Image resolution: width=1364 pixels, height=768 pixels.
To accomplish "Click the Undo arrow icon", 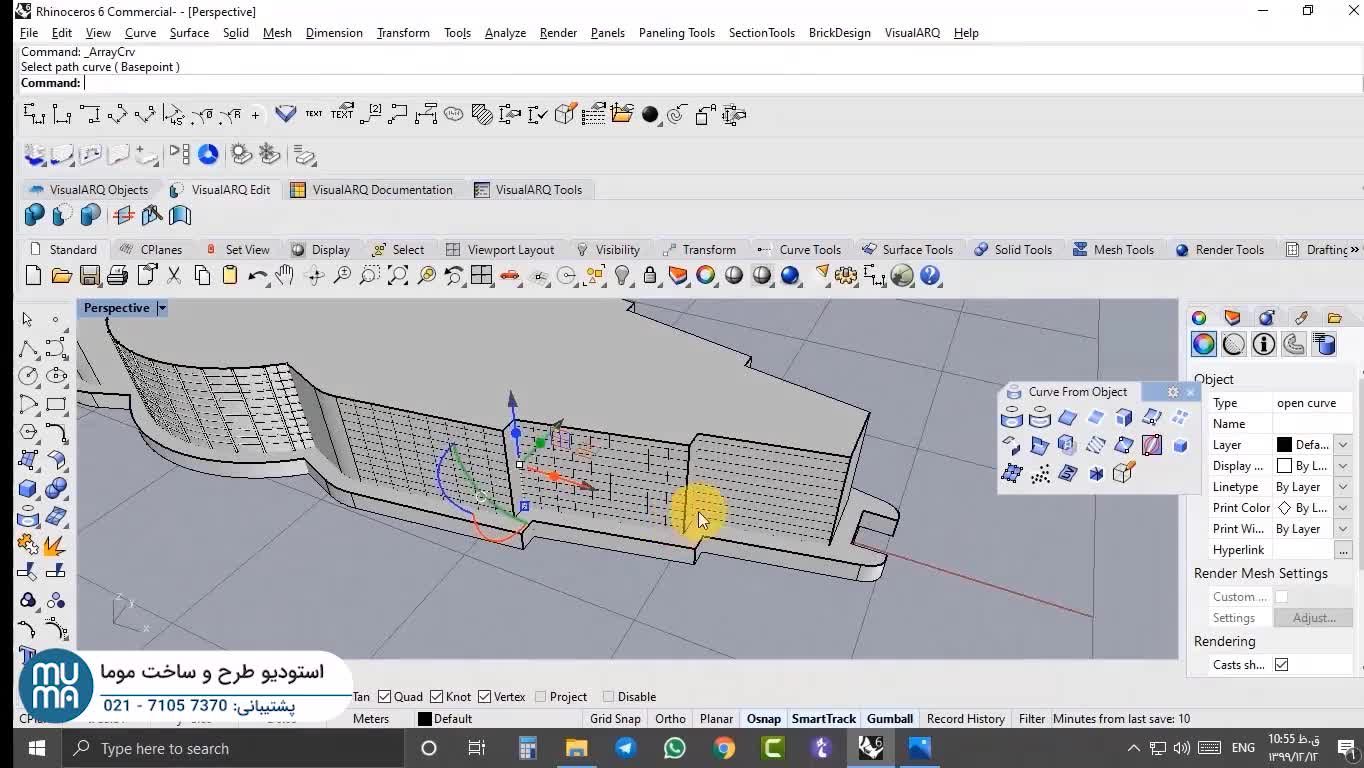I will tap(256, 276).
